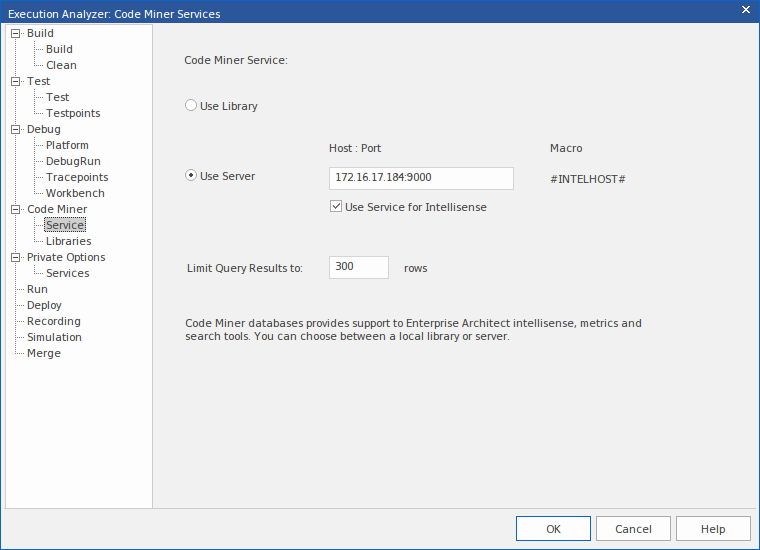760x550 pixels.
Task: Select the Use Library radio button
Action: (x=191, y=106)
